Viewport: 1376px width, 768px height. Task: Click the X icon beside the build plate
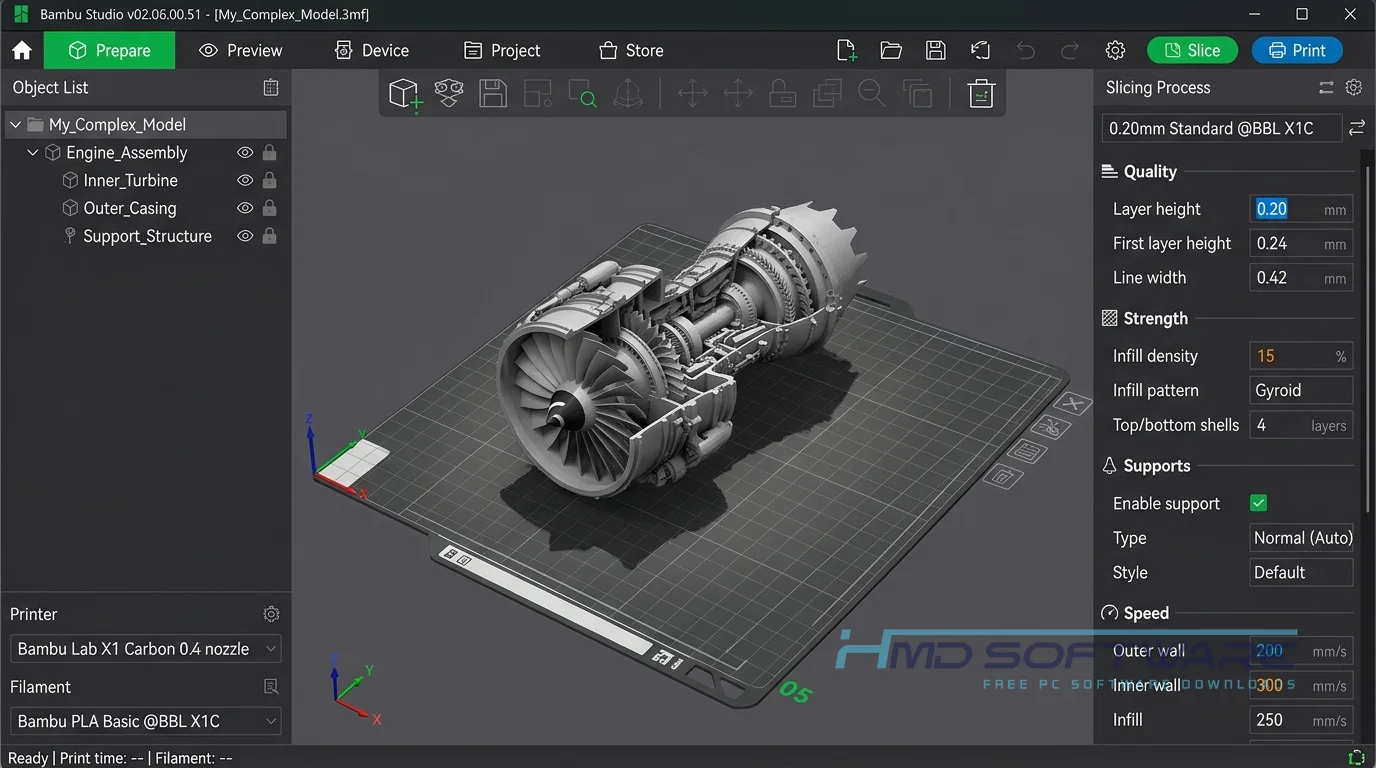1073,404
